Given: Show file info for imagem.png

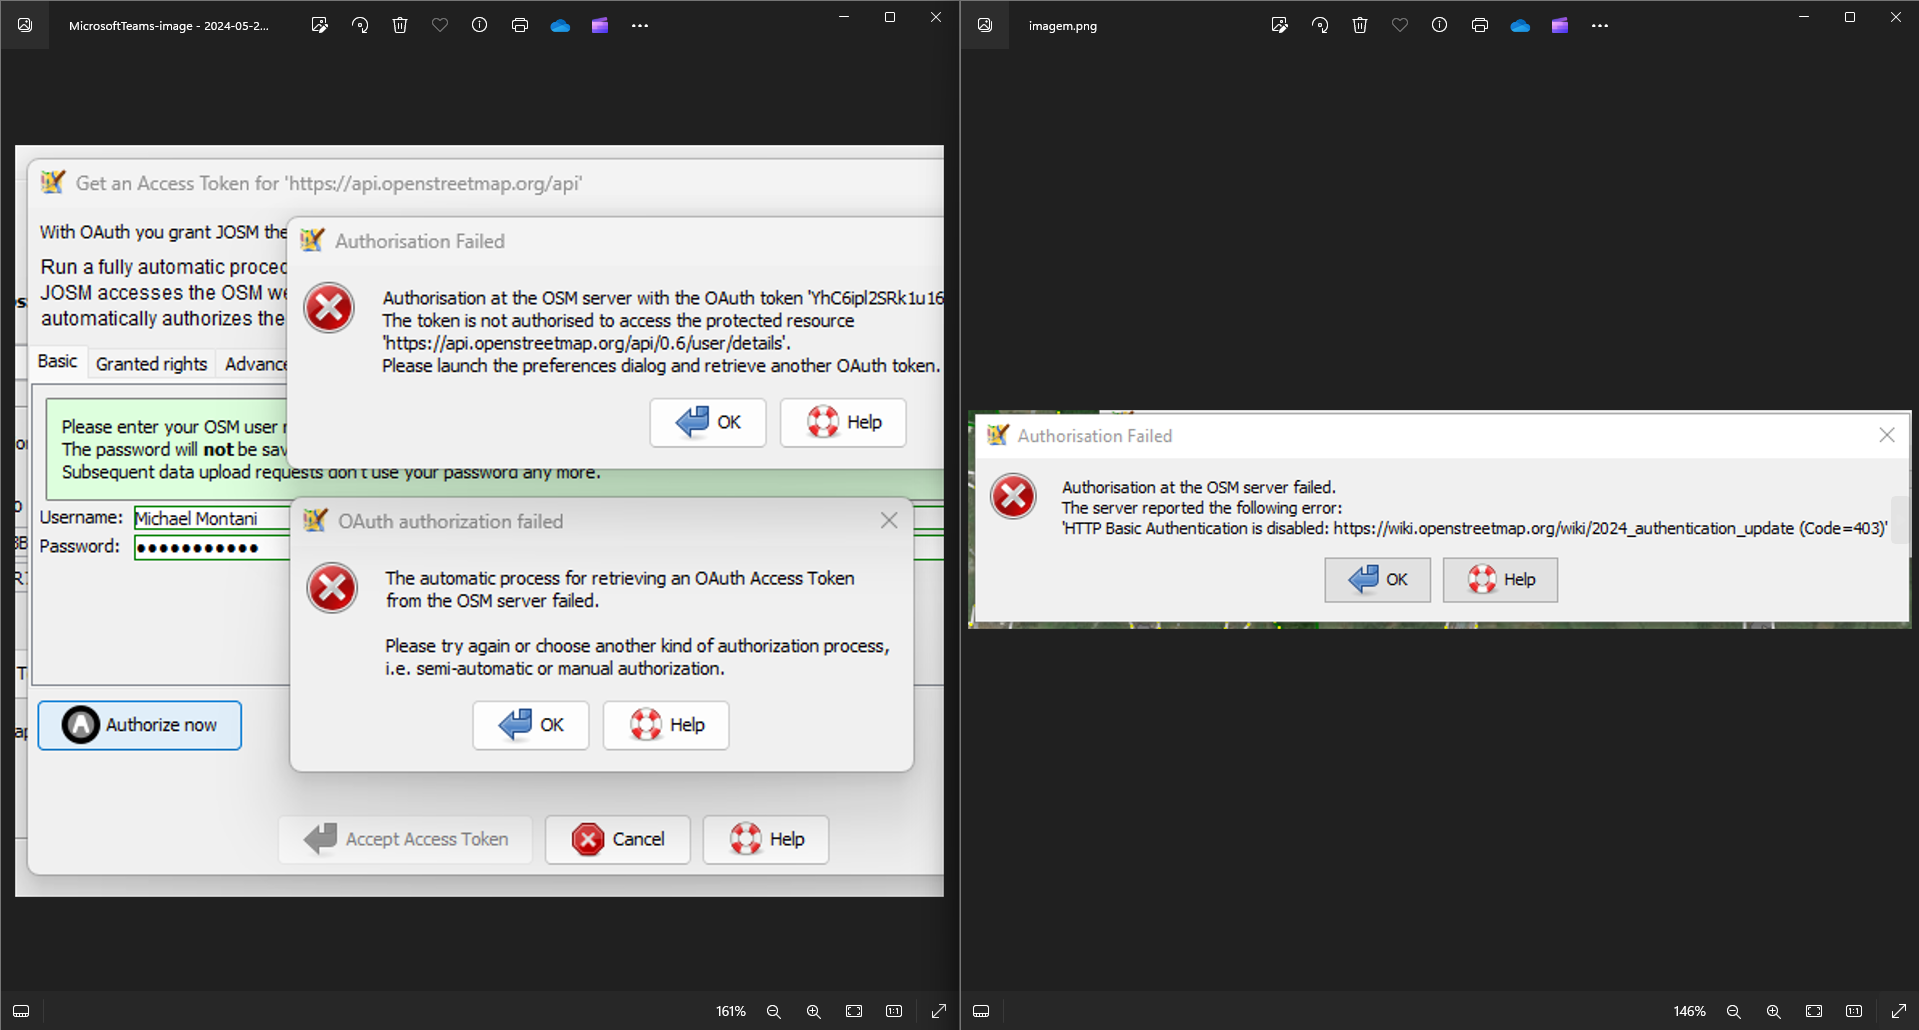Looking at the screenshot, I should pos(1439,26).
